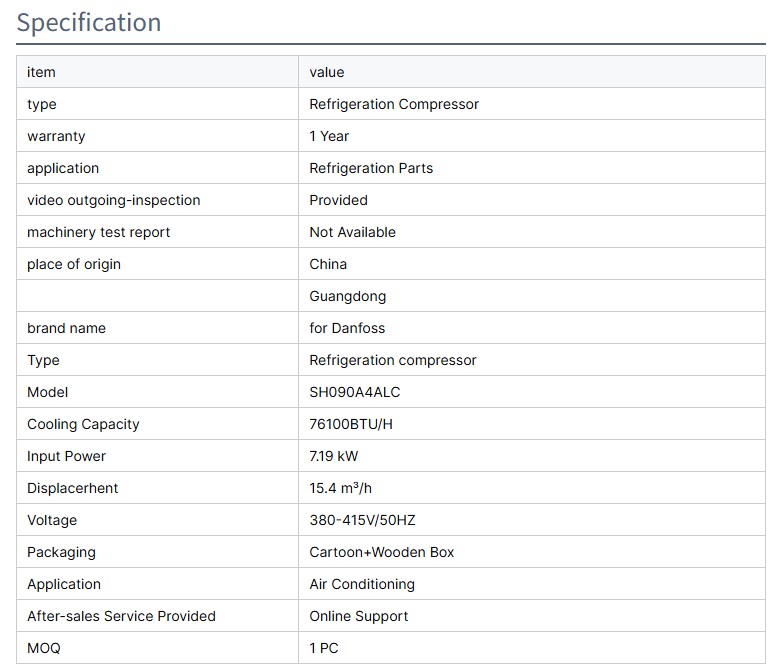The height and width of the screenshot is (672, 776).
Task: Click the 1 PC MOQ value
Action: coord(323,648)
